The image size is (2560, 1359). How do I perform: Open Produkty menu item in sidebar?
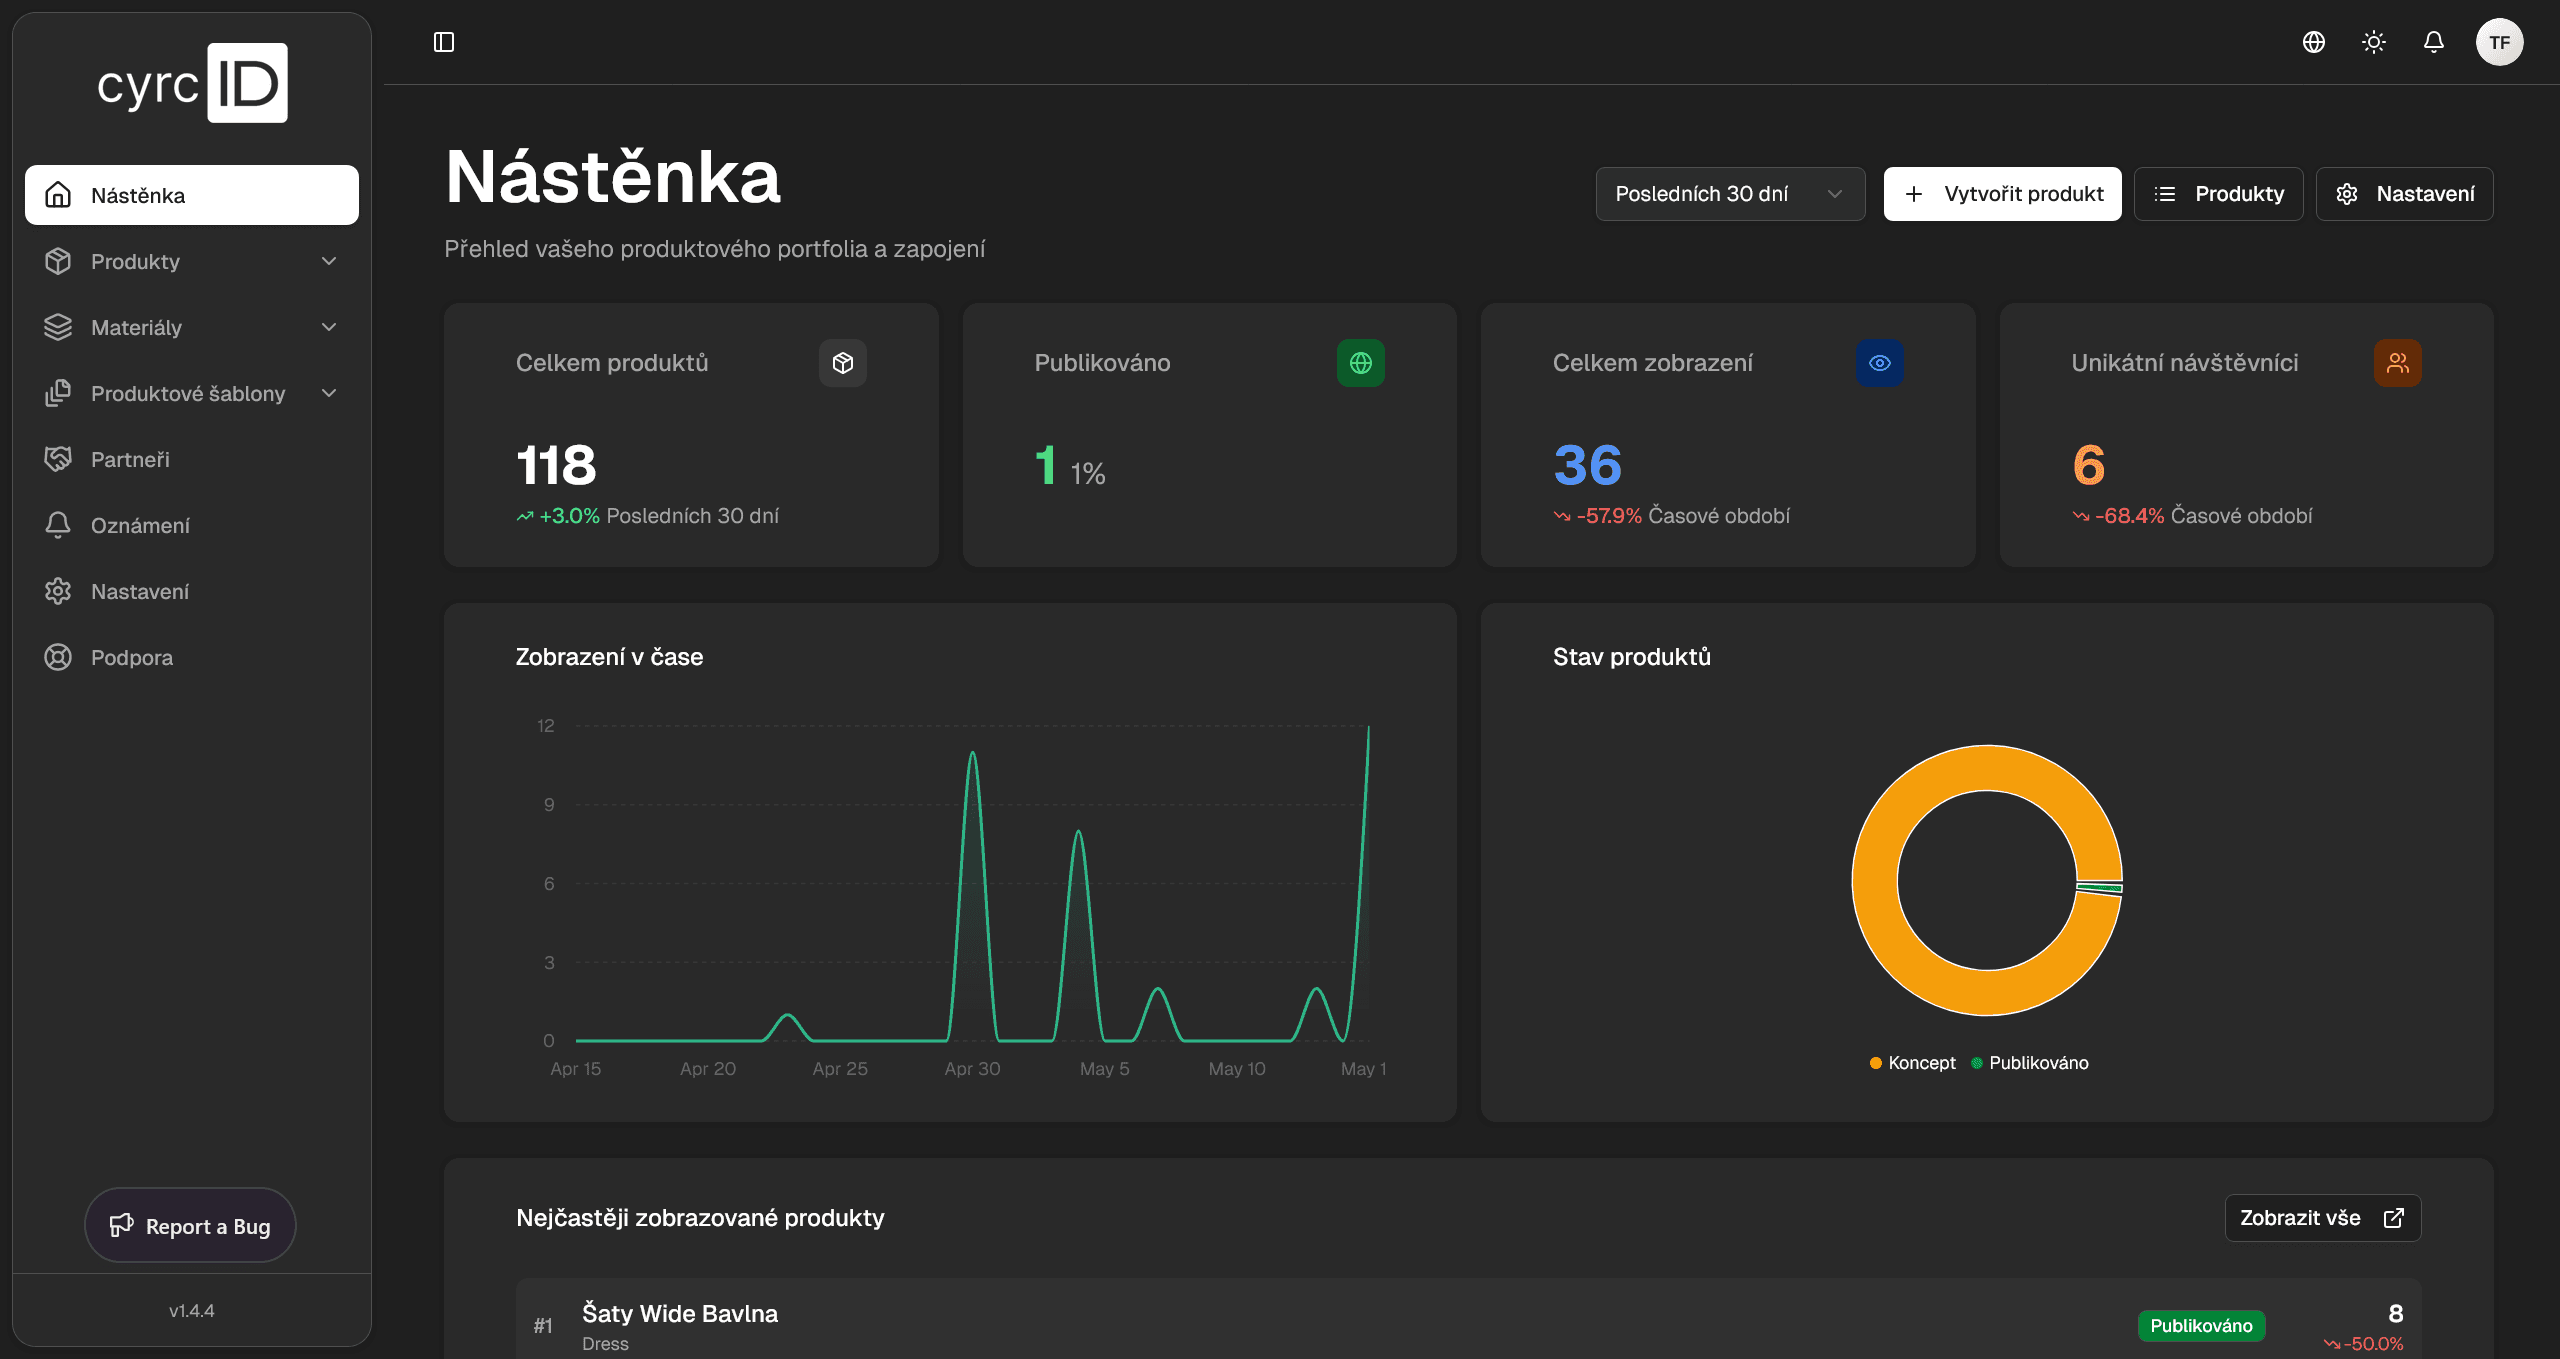pos(192,261)
